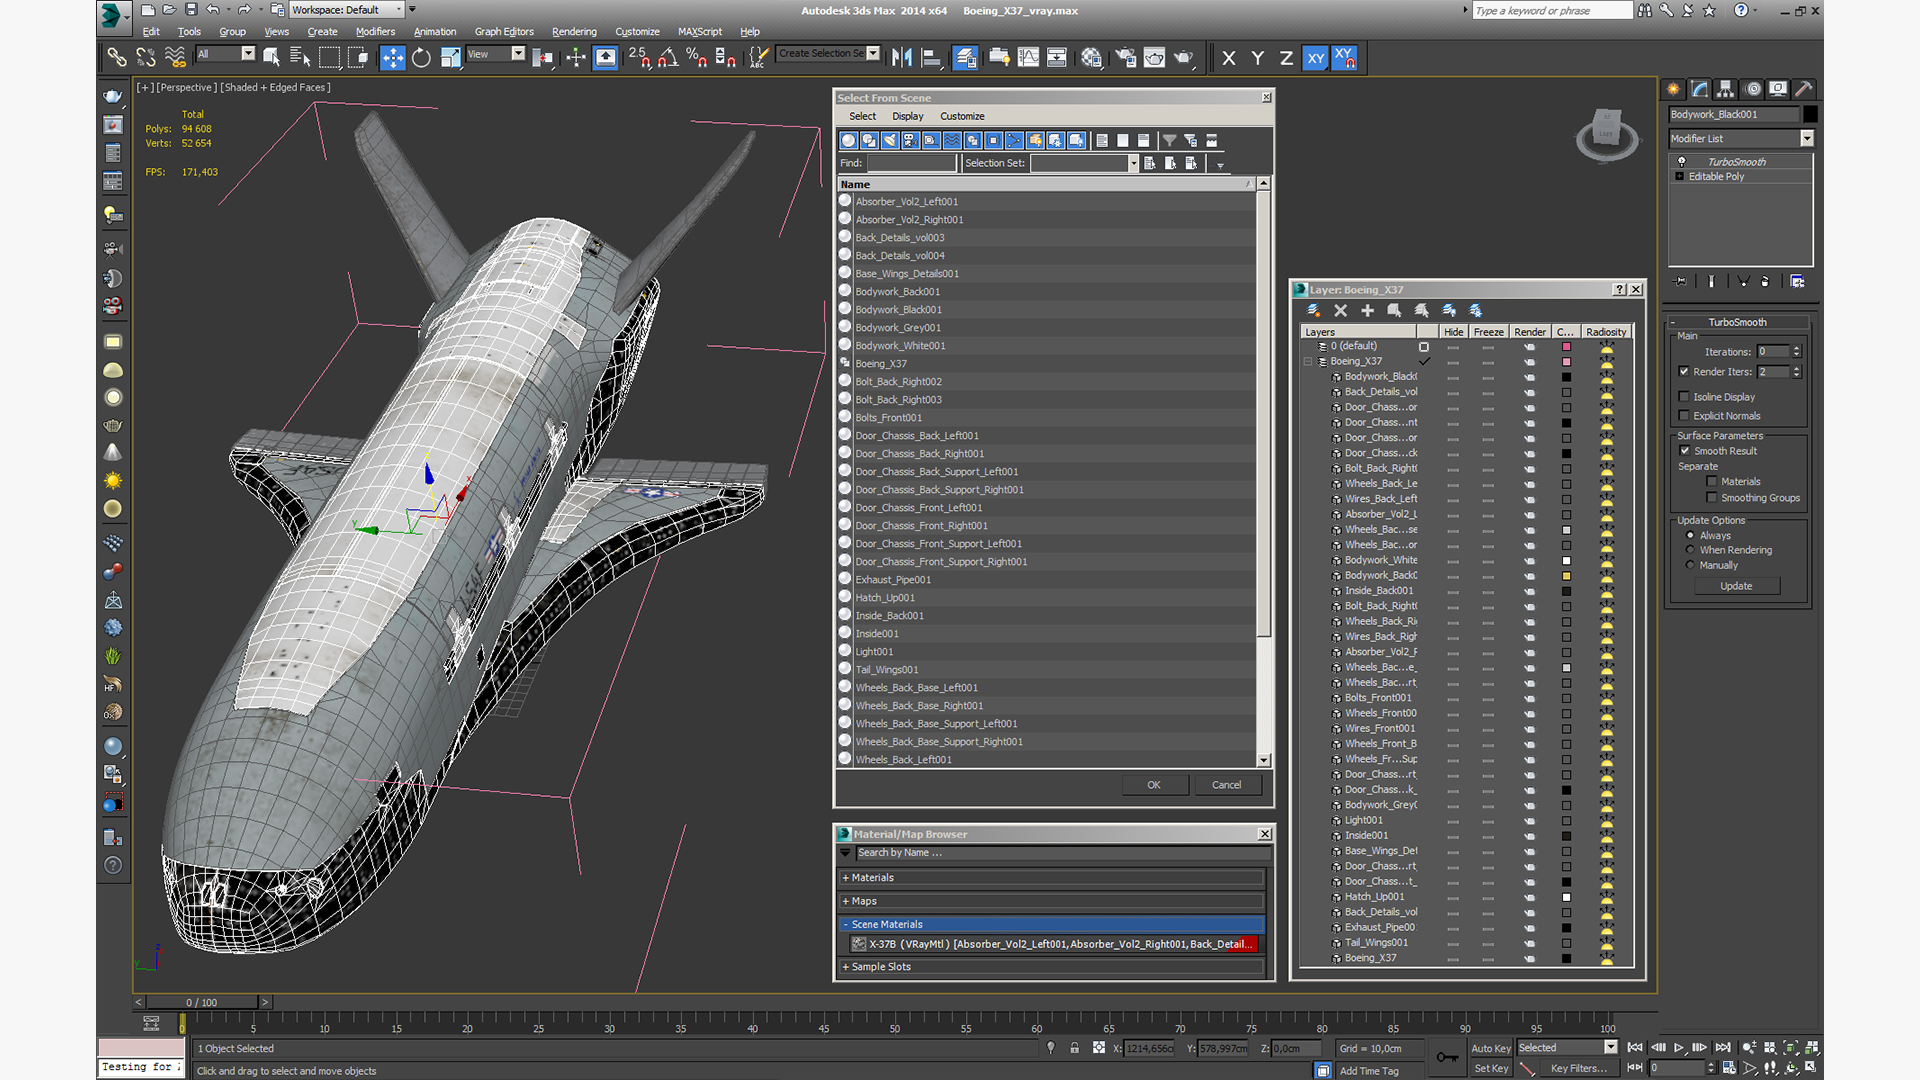Image resolution: width=1920 pixels, height=1080 pixels.
Task: Switch to the Create command panel tab
Action: click(x=1674, y=89)
